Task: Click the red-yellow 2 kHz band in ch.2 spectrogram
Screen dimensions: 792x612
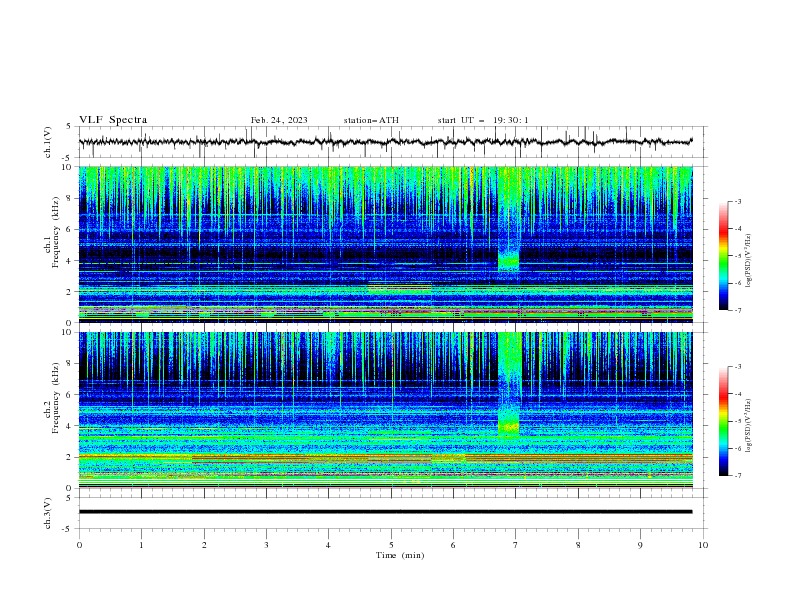Action: (x=385, y=458)
